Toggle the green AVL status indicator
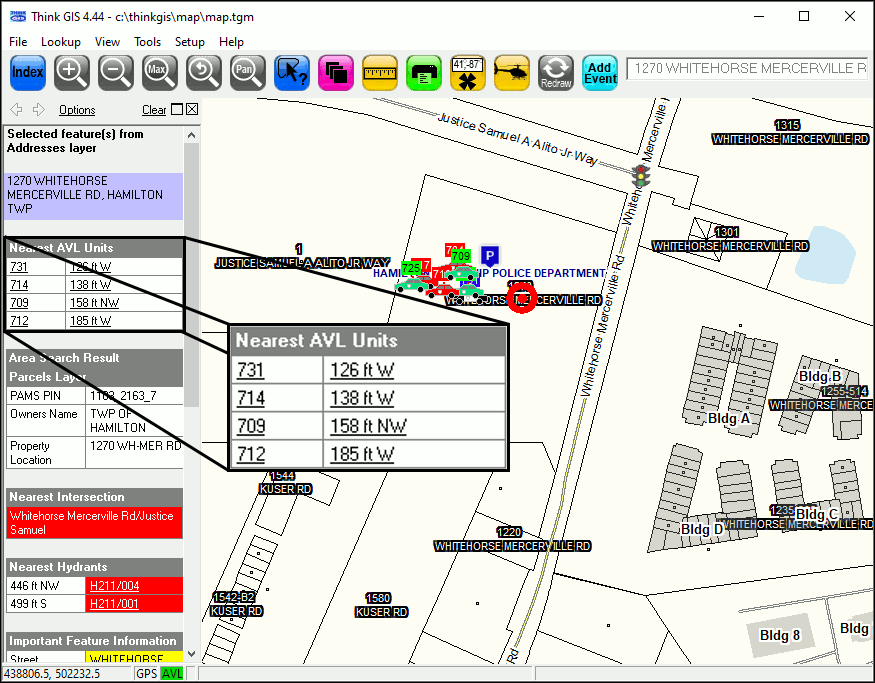The height and width of the screenshot is (683, 875). 172,674
